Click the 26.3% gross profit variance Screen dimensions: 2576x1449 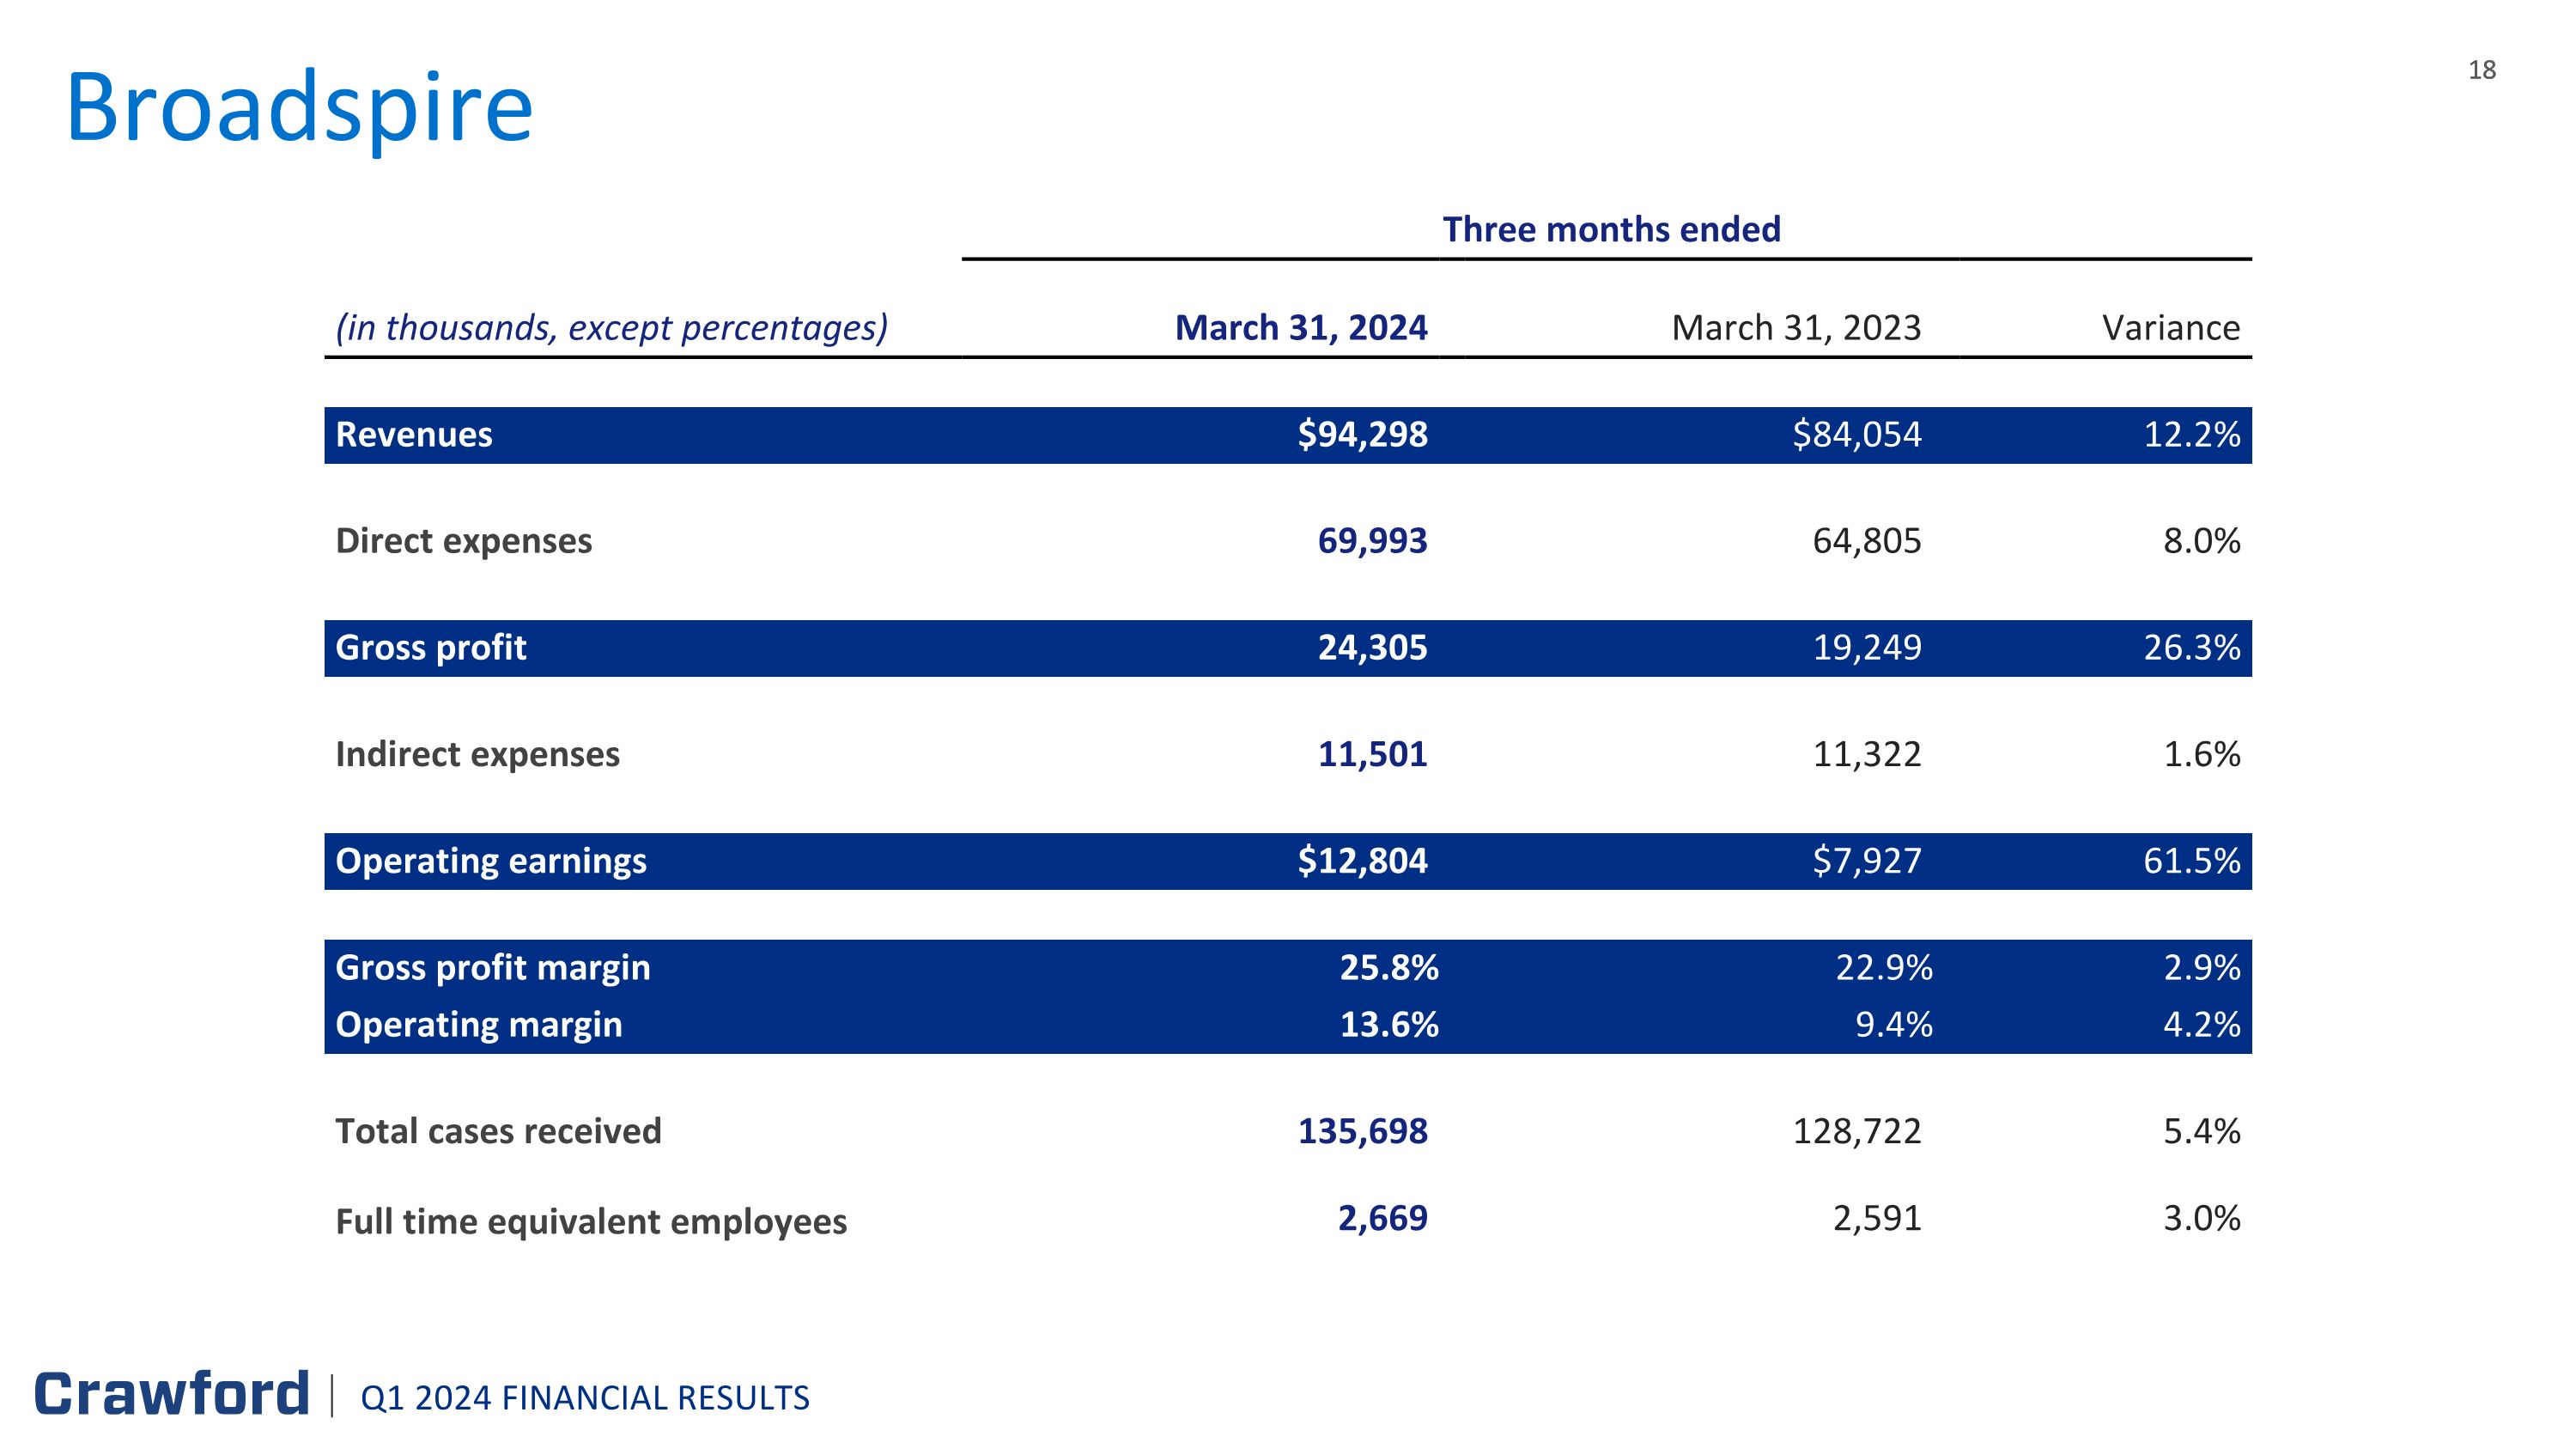(2190, 647)
